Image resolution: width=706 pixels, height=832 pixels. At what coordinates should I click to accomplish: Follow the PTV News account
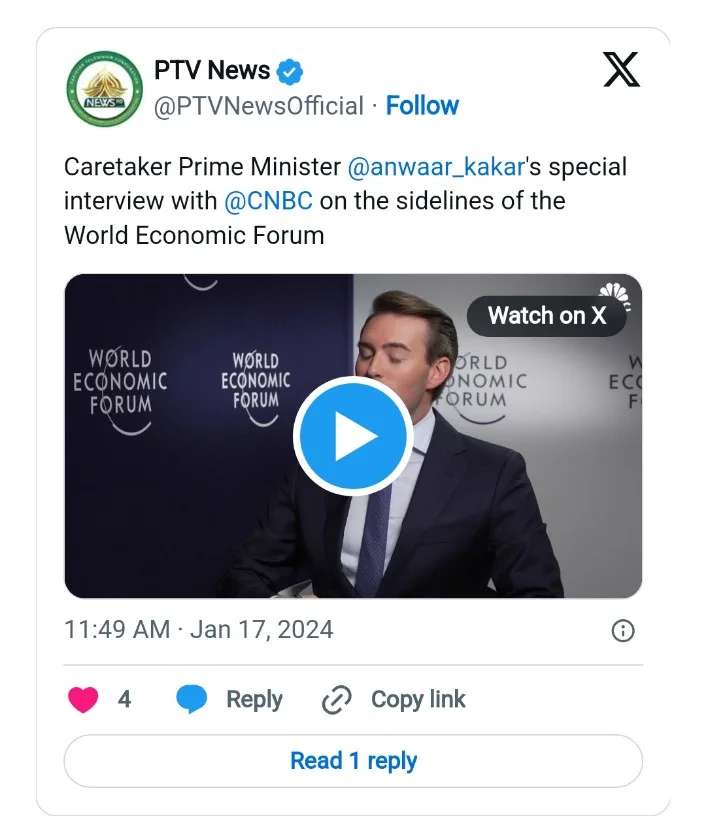(x=422, y=106)
